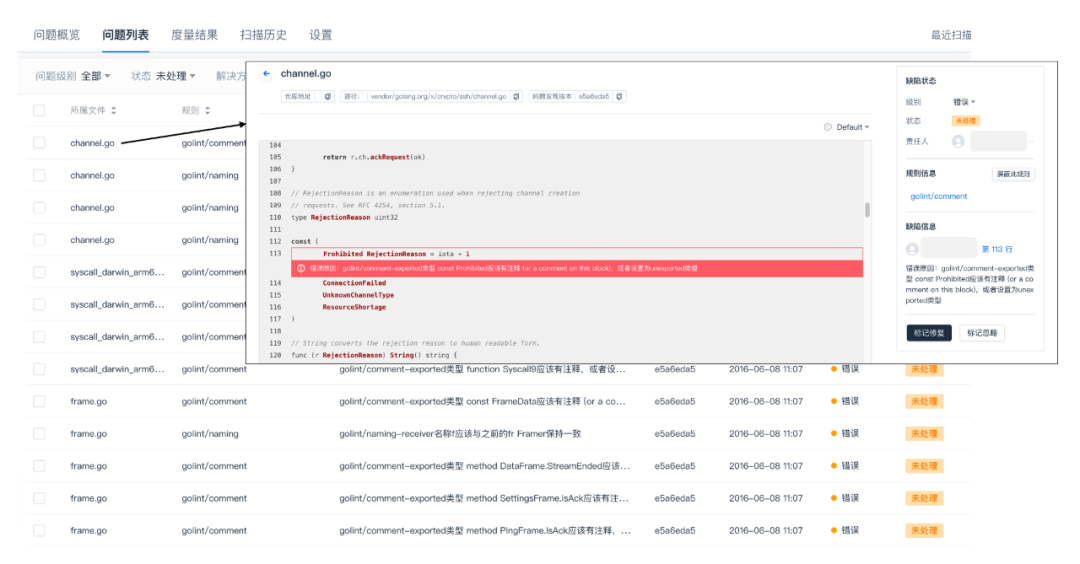Check the SettingsFrame.IsAck row checkbox
Viewport: 1080px width, 564px height.
click(x=39, y=499)
